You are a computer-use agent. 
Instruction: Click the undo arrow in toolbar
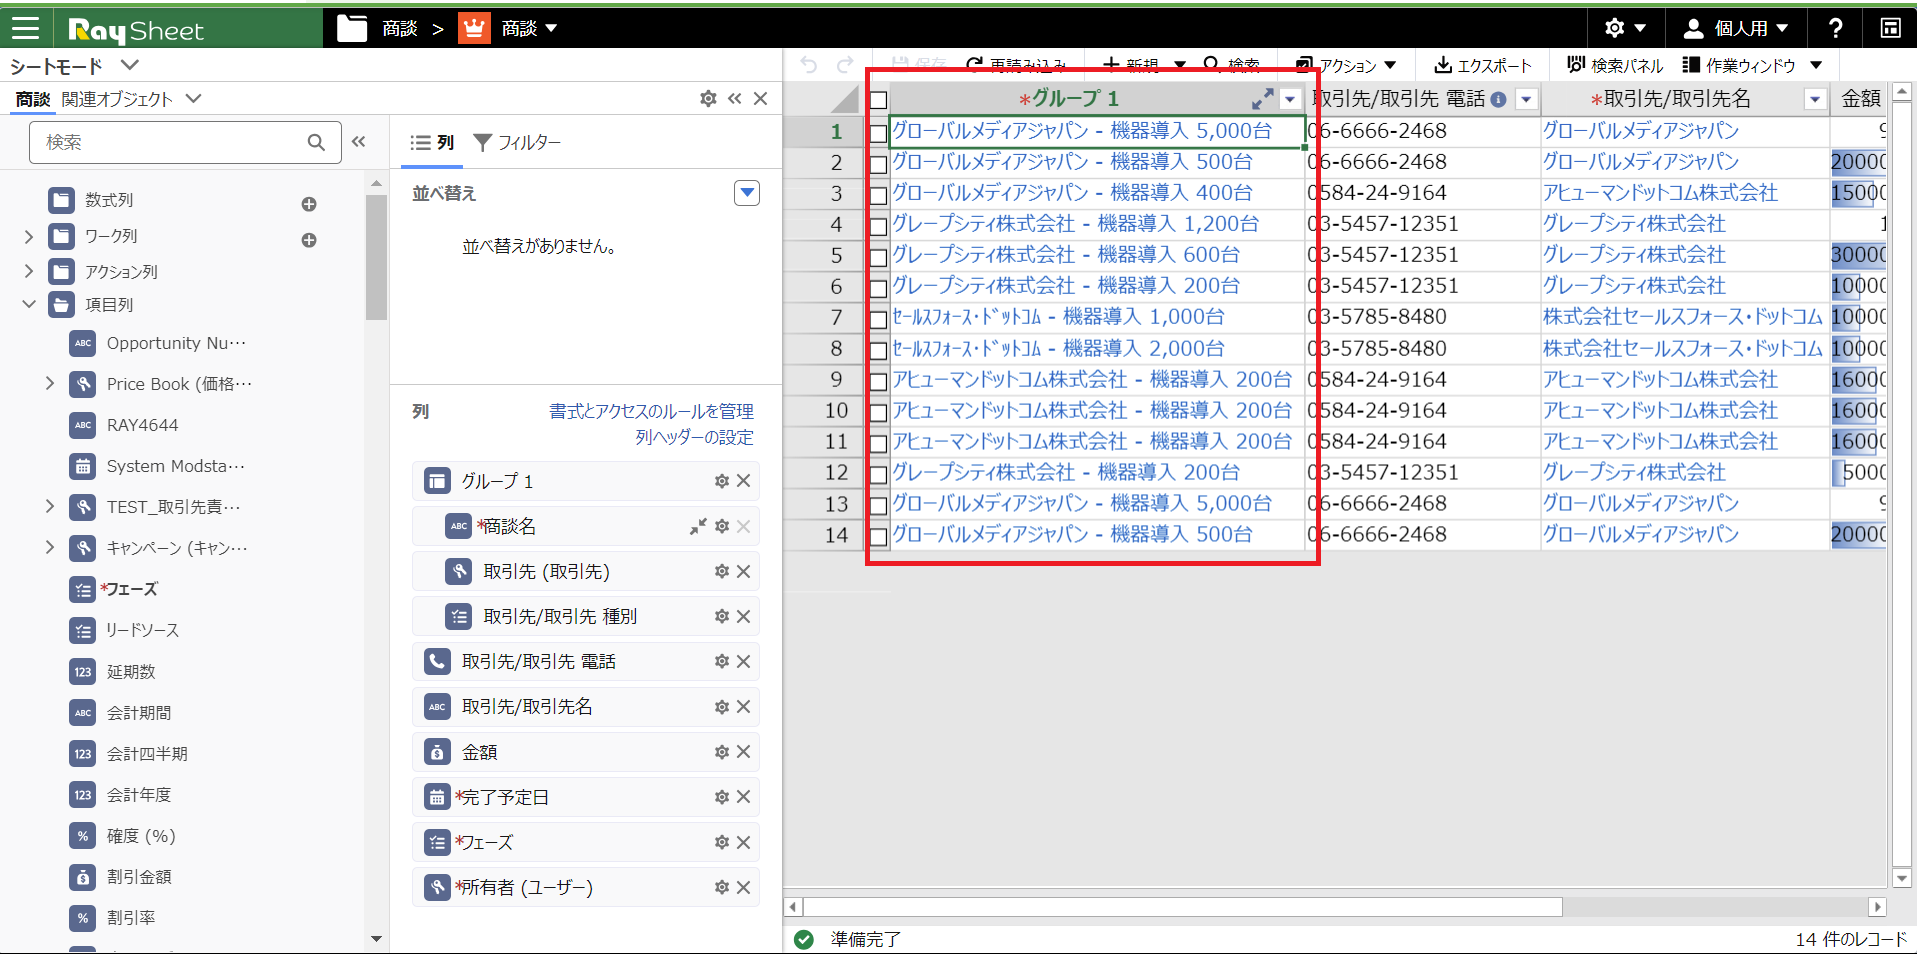click(x=809, y=65)
